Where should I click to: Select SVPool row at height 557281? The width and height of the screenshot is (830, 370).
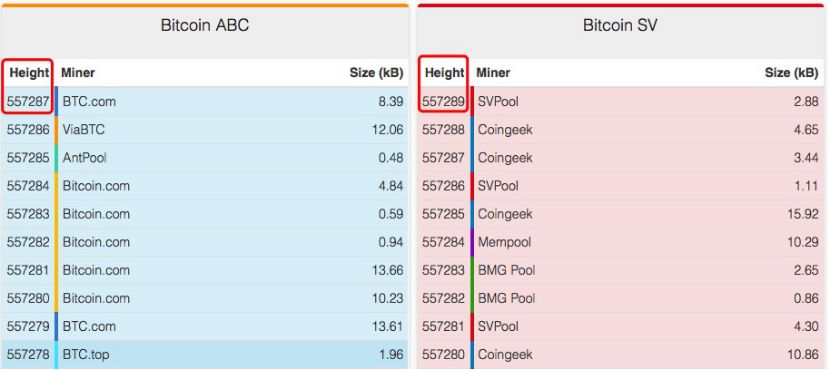click(620, 326)
